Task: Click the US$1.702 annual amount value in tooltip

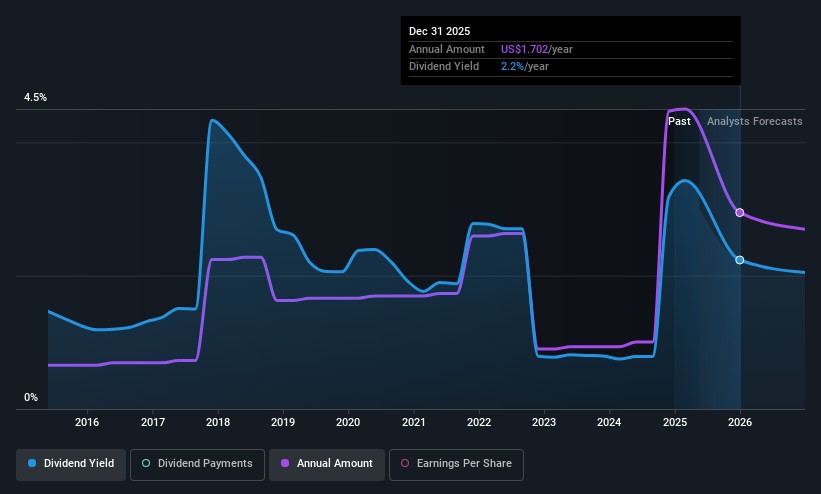Action: [524, 49]
